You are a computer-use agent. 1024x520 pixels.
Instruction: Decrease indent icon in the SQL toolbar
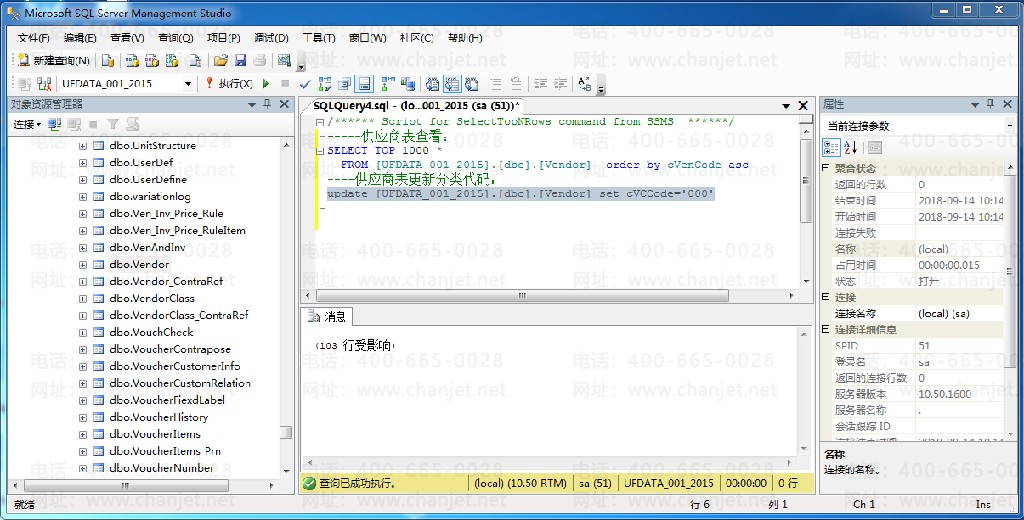tap(540, 84)
